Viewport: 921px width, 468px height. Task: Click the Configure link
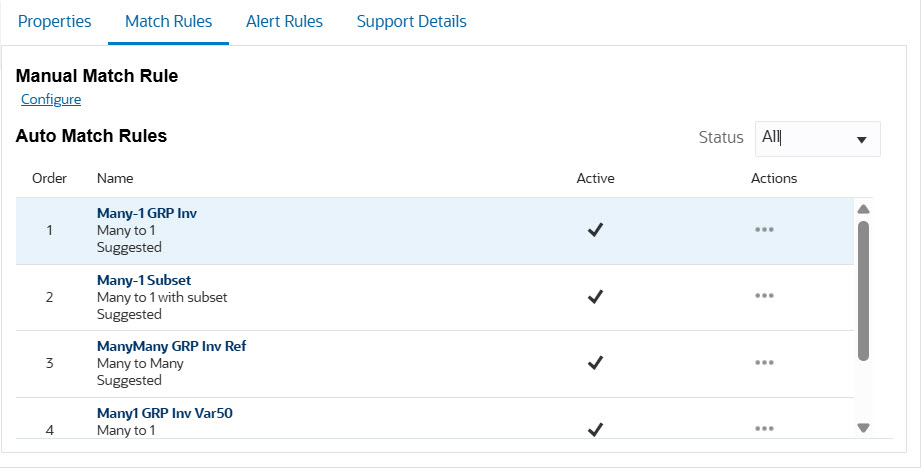[51, 99]
